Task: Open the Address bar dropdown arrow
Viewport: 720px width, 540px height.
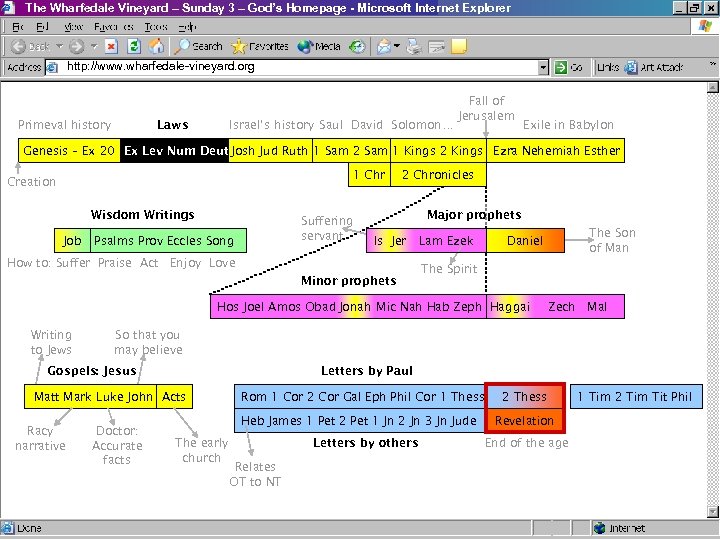Action: tap(543, 68)
